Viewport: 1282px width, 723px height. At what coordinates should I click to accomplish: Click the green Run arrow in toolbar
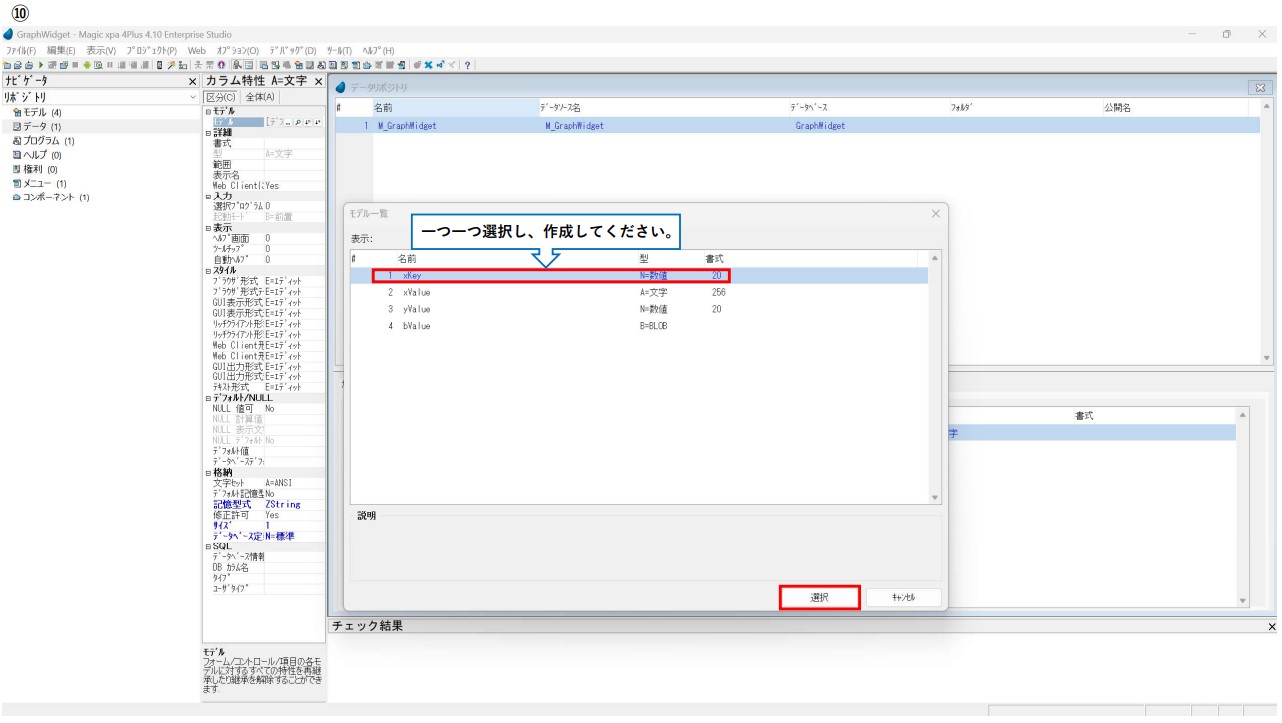click(40, 65)
